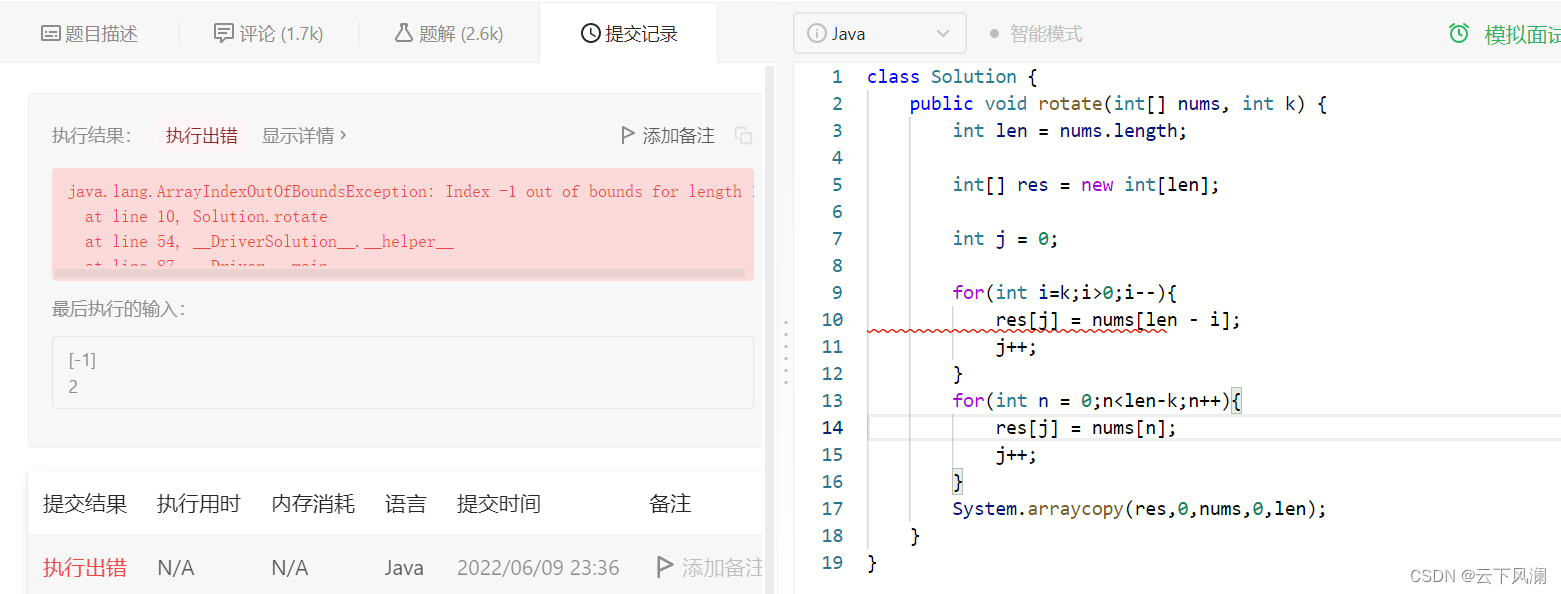Click the 内存消耗 column header
This screenshot has height=594, width=1561.
pyautogui.click(x=313, y=503)
